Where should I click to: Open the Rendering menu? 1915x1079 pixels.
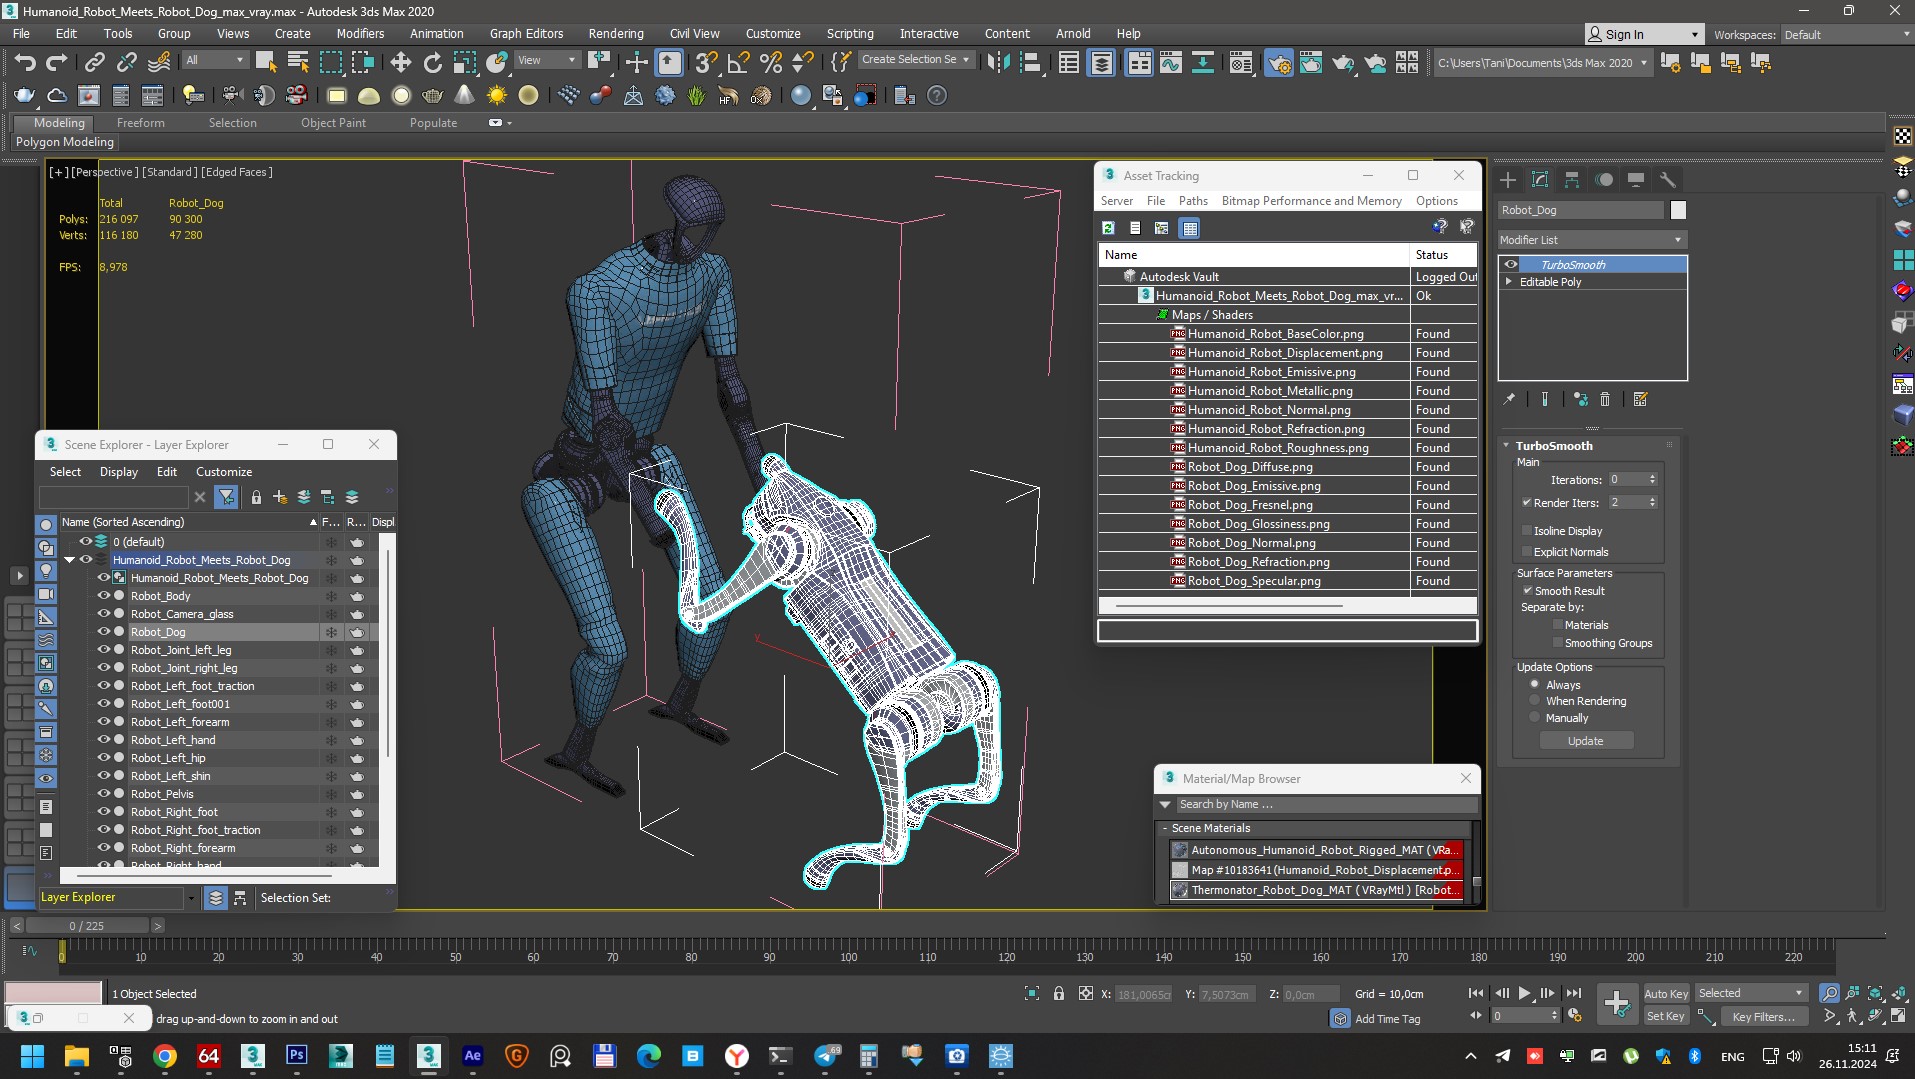coord(615,33)
